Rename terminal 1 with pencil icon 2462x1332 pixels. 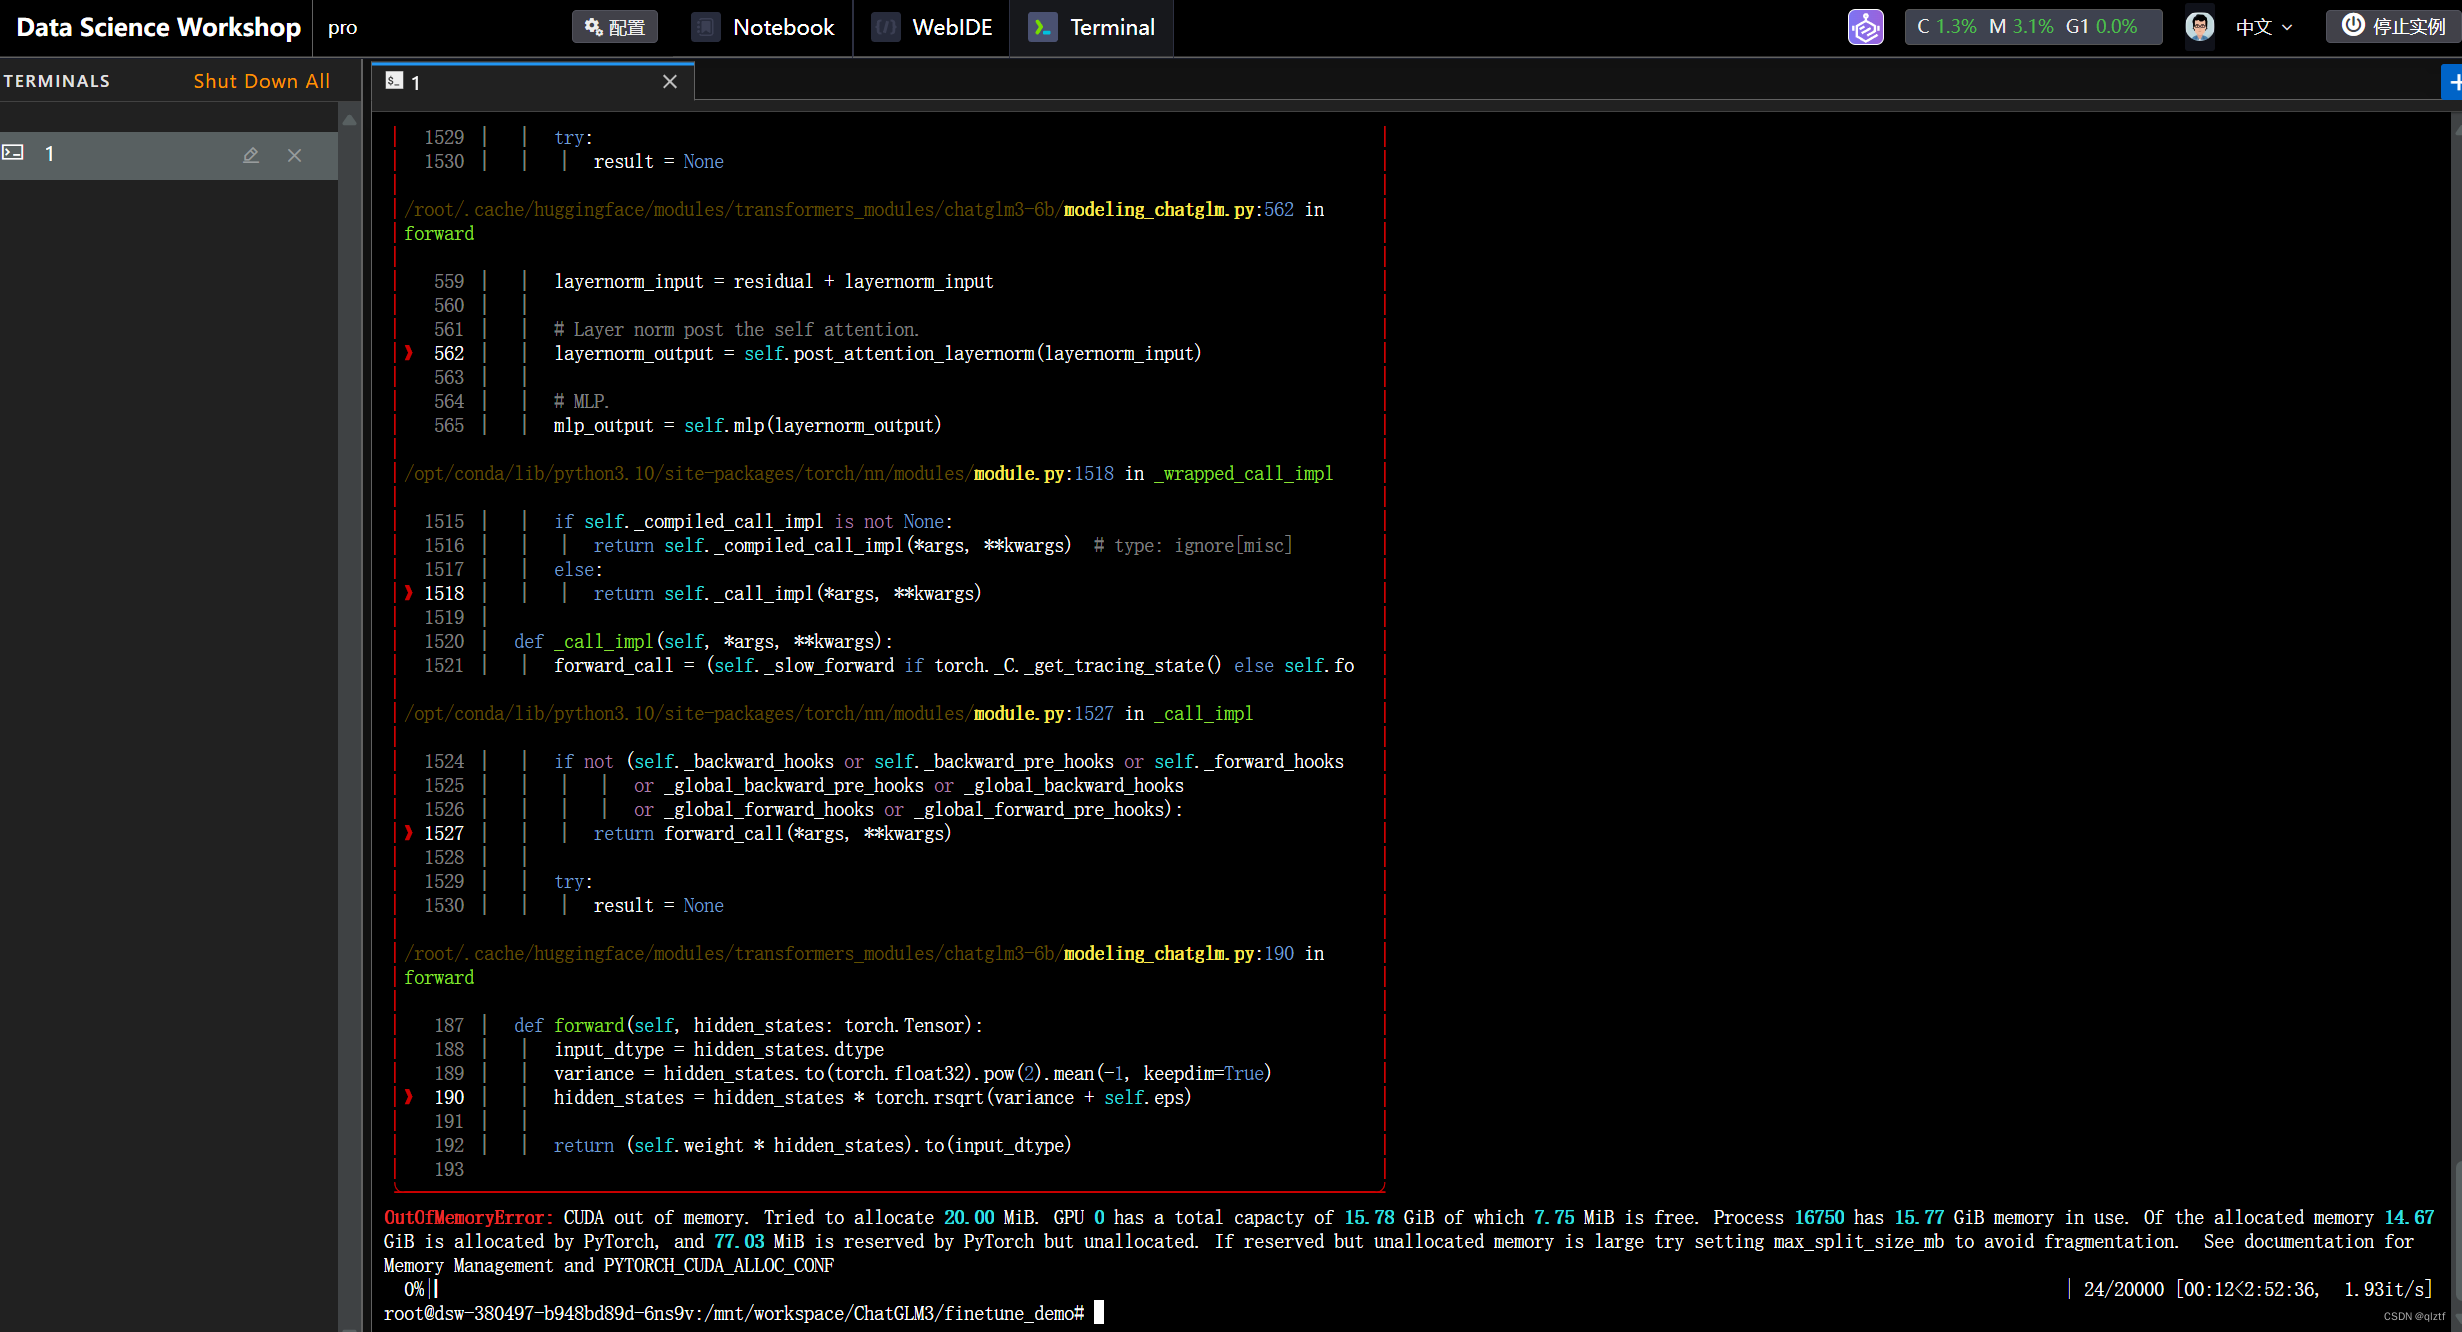251,155
